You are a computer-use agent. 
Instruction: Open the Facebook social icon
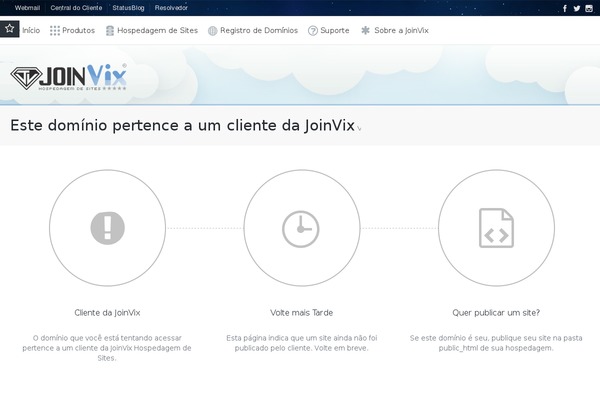(565, 8)
